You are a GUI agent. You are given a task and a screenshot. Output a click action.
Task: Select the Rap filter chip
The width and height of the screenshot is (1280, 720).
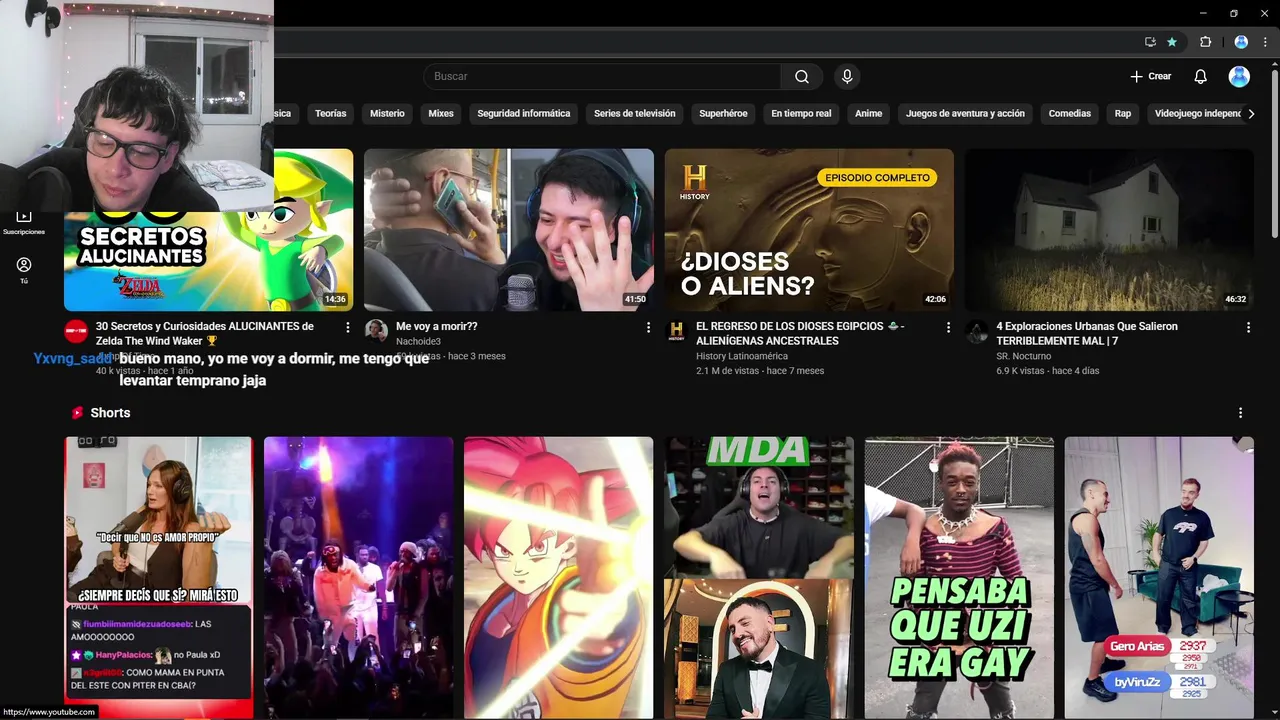1123,114
